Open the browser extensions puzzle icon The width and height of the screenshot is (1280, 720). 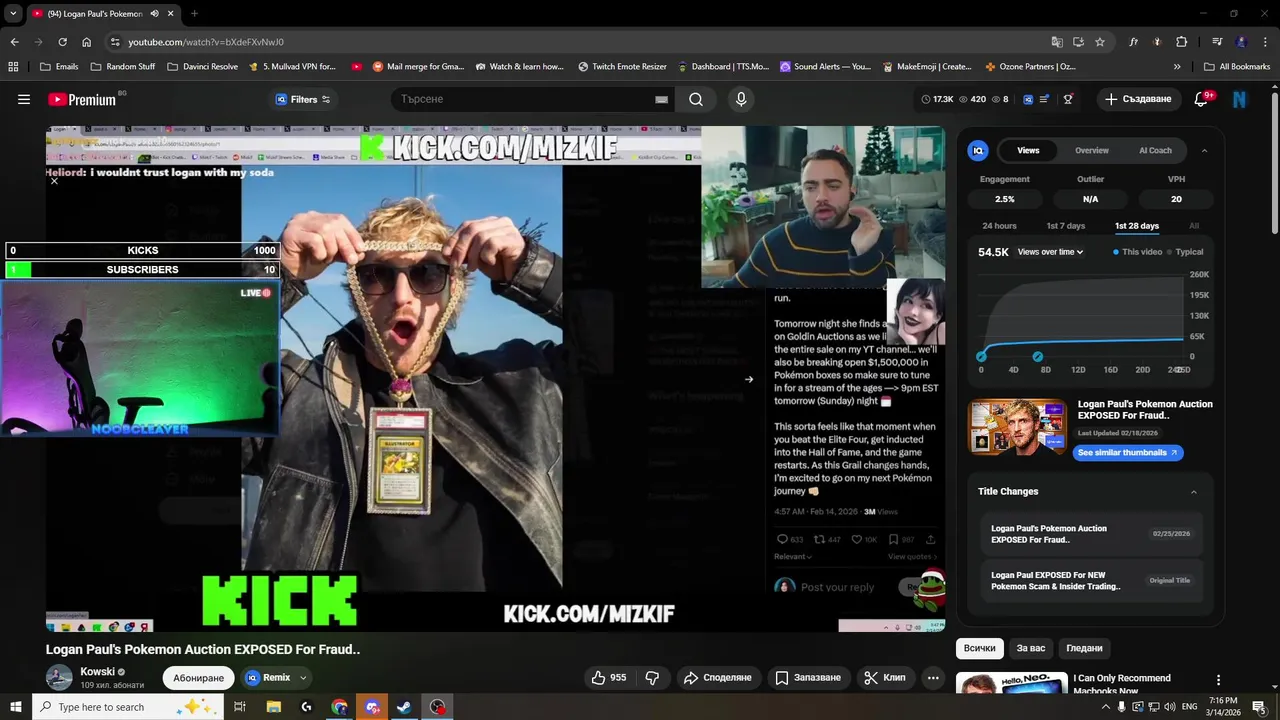(1181, 42)
